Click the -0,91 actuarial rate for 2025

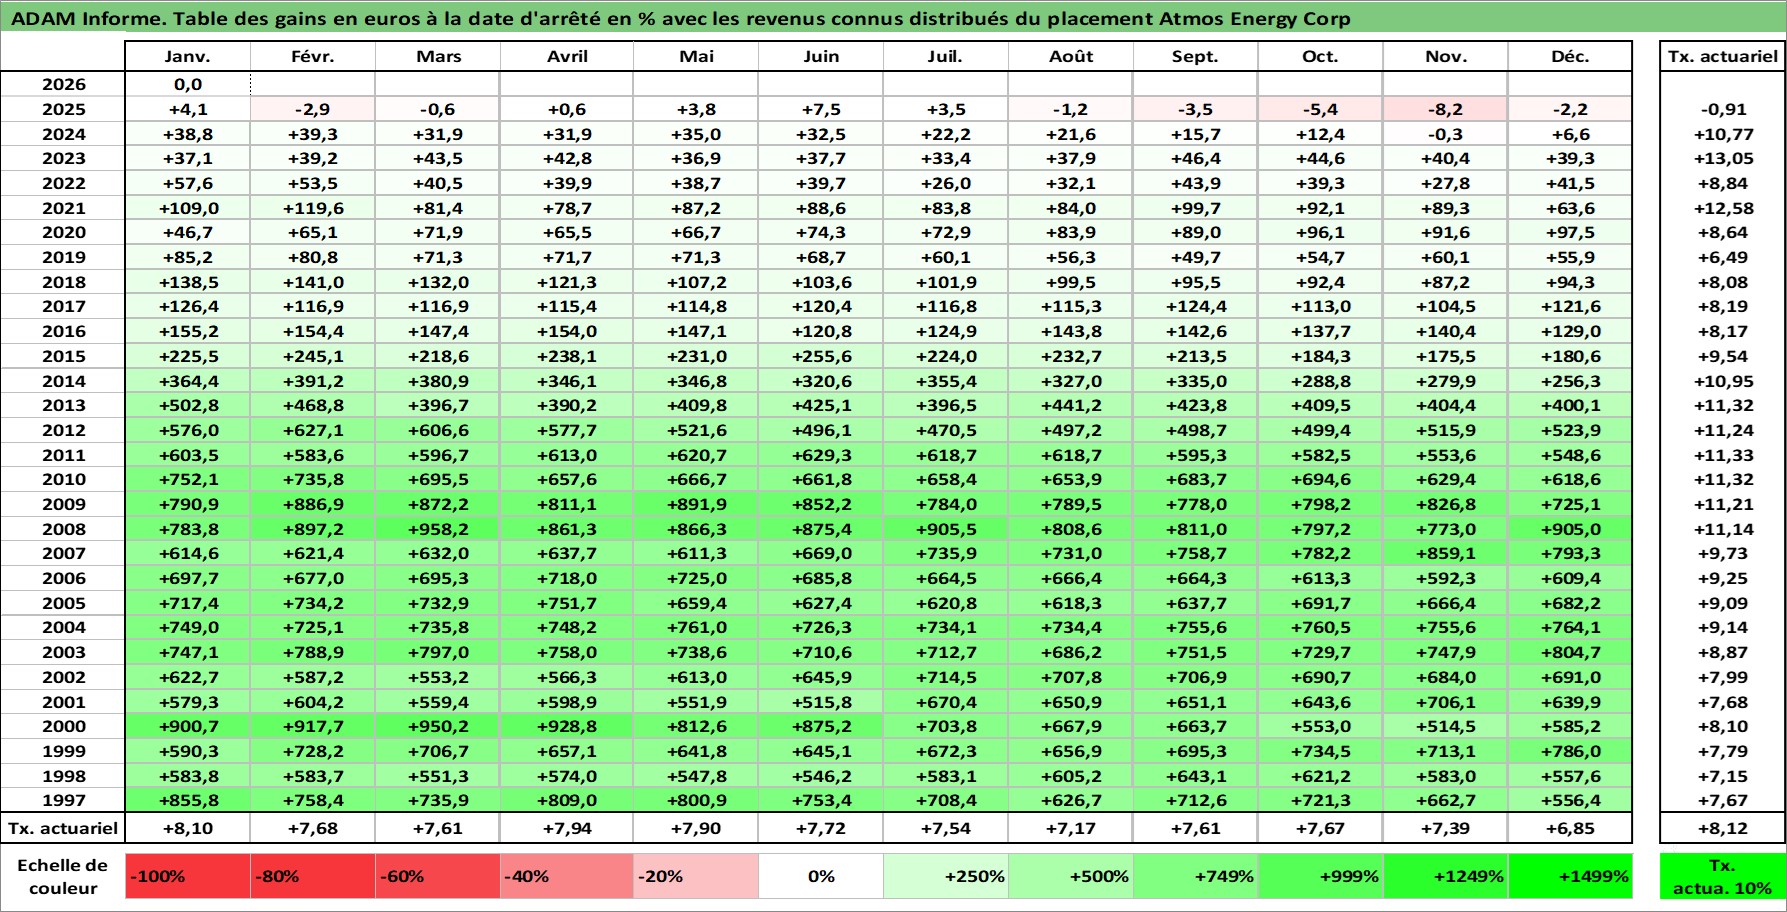coord(1723,110)
